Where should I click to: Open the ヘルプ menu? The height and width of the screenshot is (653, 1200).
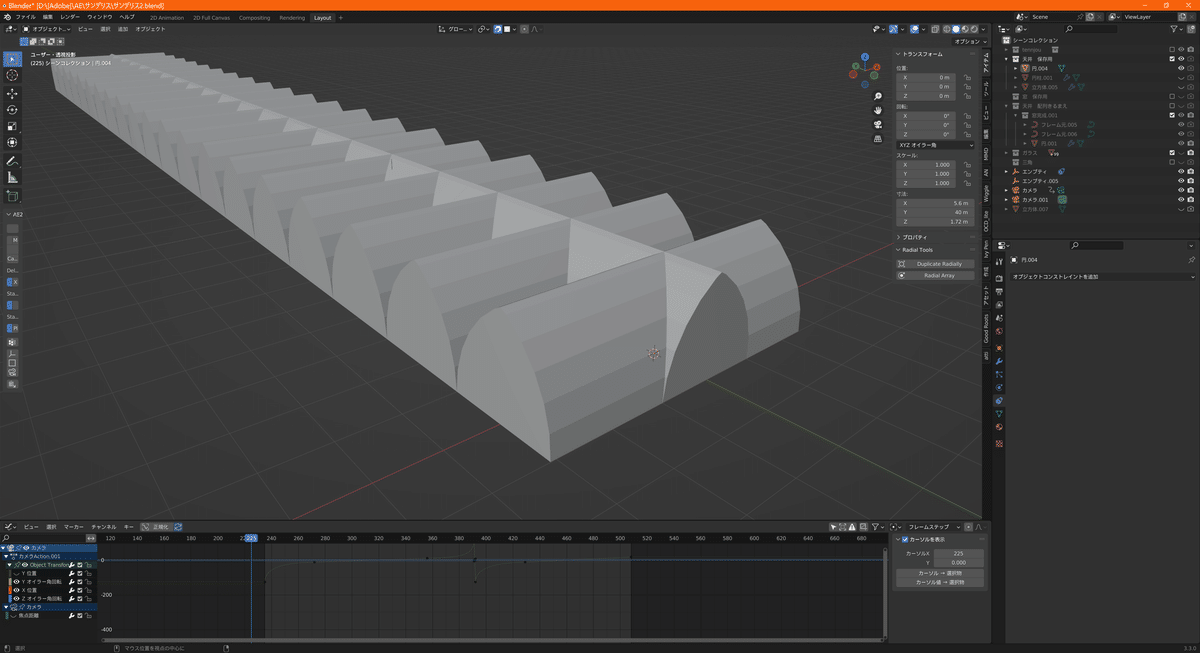click(127, 17)
